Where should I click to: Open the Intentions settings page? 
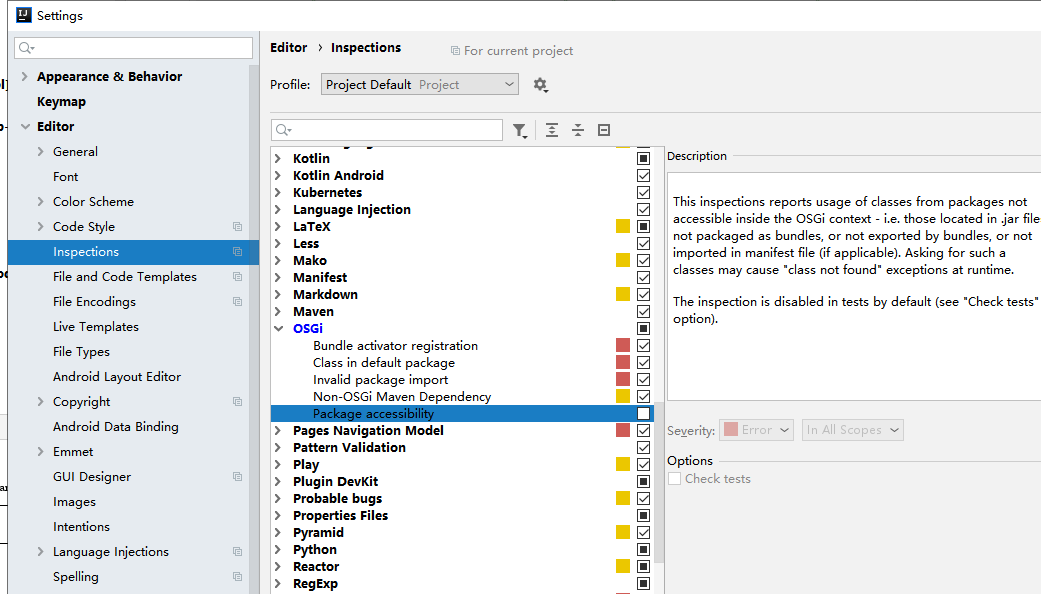81,527
